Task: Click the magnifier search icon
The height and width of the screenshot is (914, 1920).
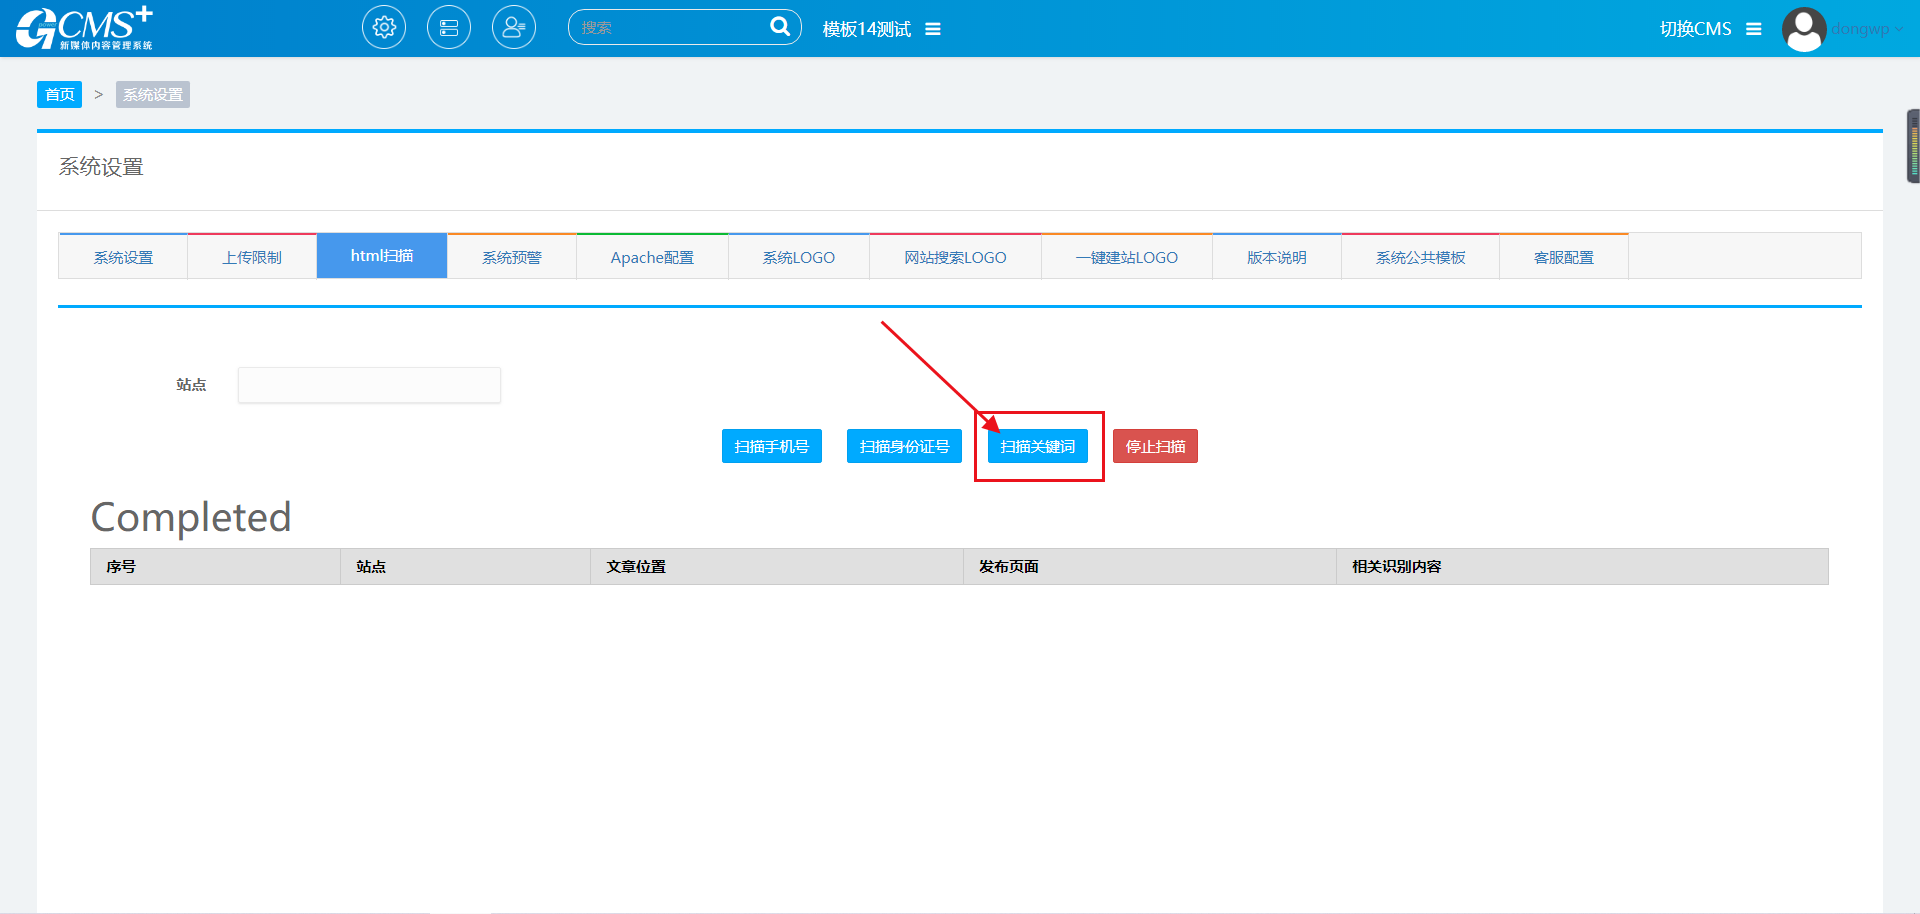Action: click(x=779, y=27)
